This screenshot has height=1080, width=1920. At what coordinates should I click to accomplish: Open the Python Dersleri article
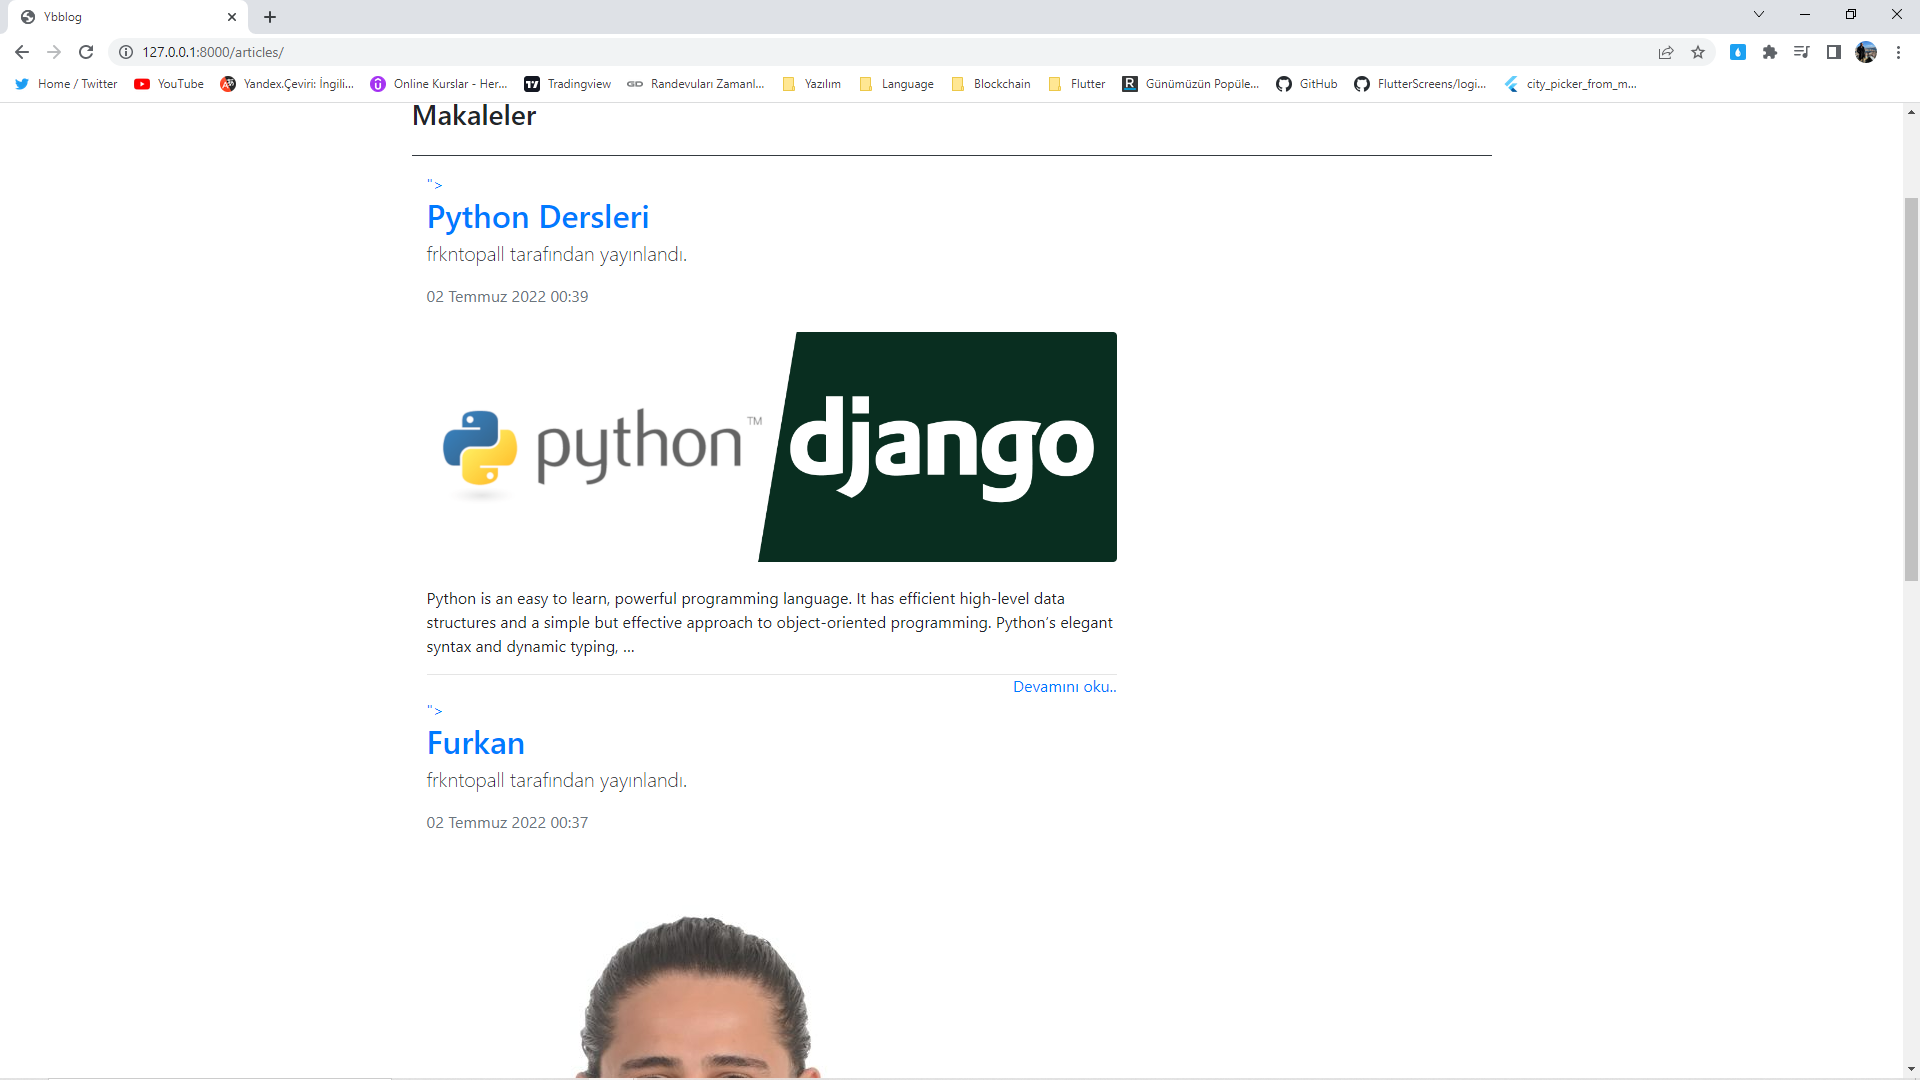538,217
